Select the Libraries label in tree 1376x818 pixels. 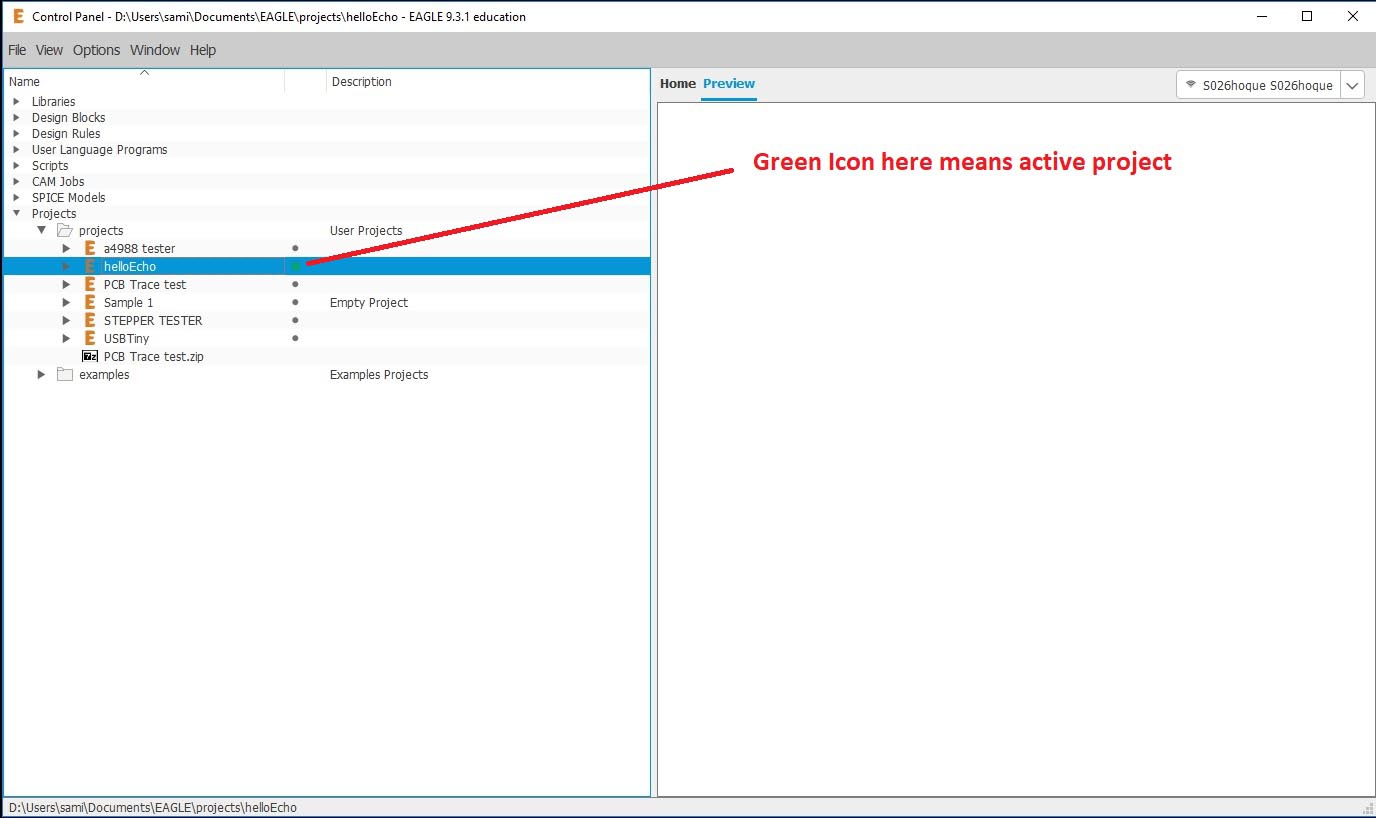pyautogui.click(x=53, y=101)
